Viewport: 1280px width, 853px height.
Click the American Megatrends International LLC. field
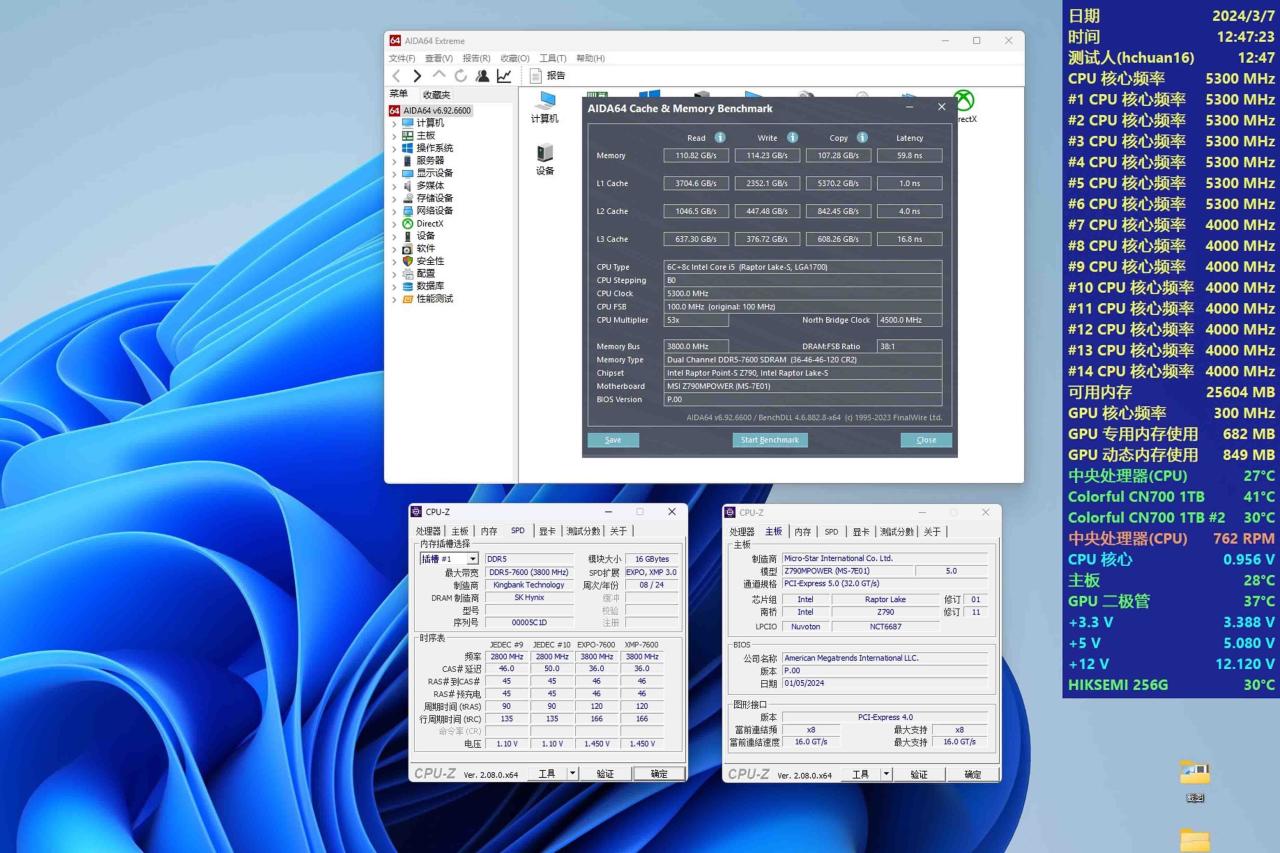884,658
